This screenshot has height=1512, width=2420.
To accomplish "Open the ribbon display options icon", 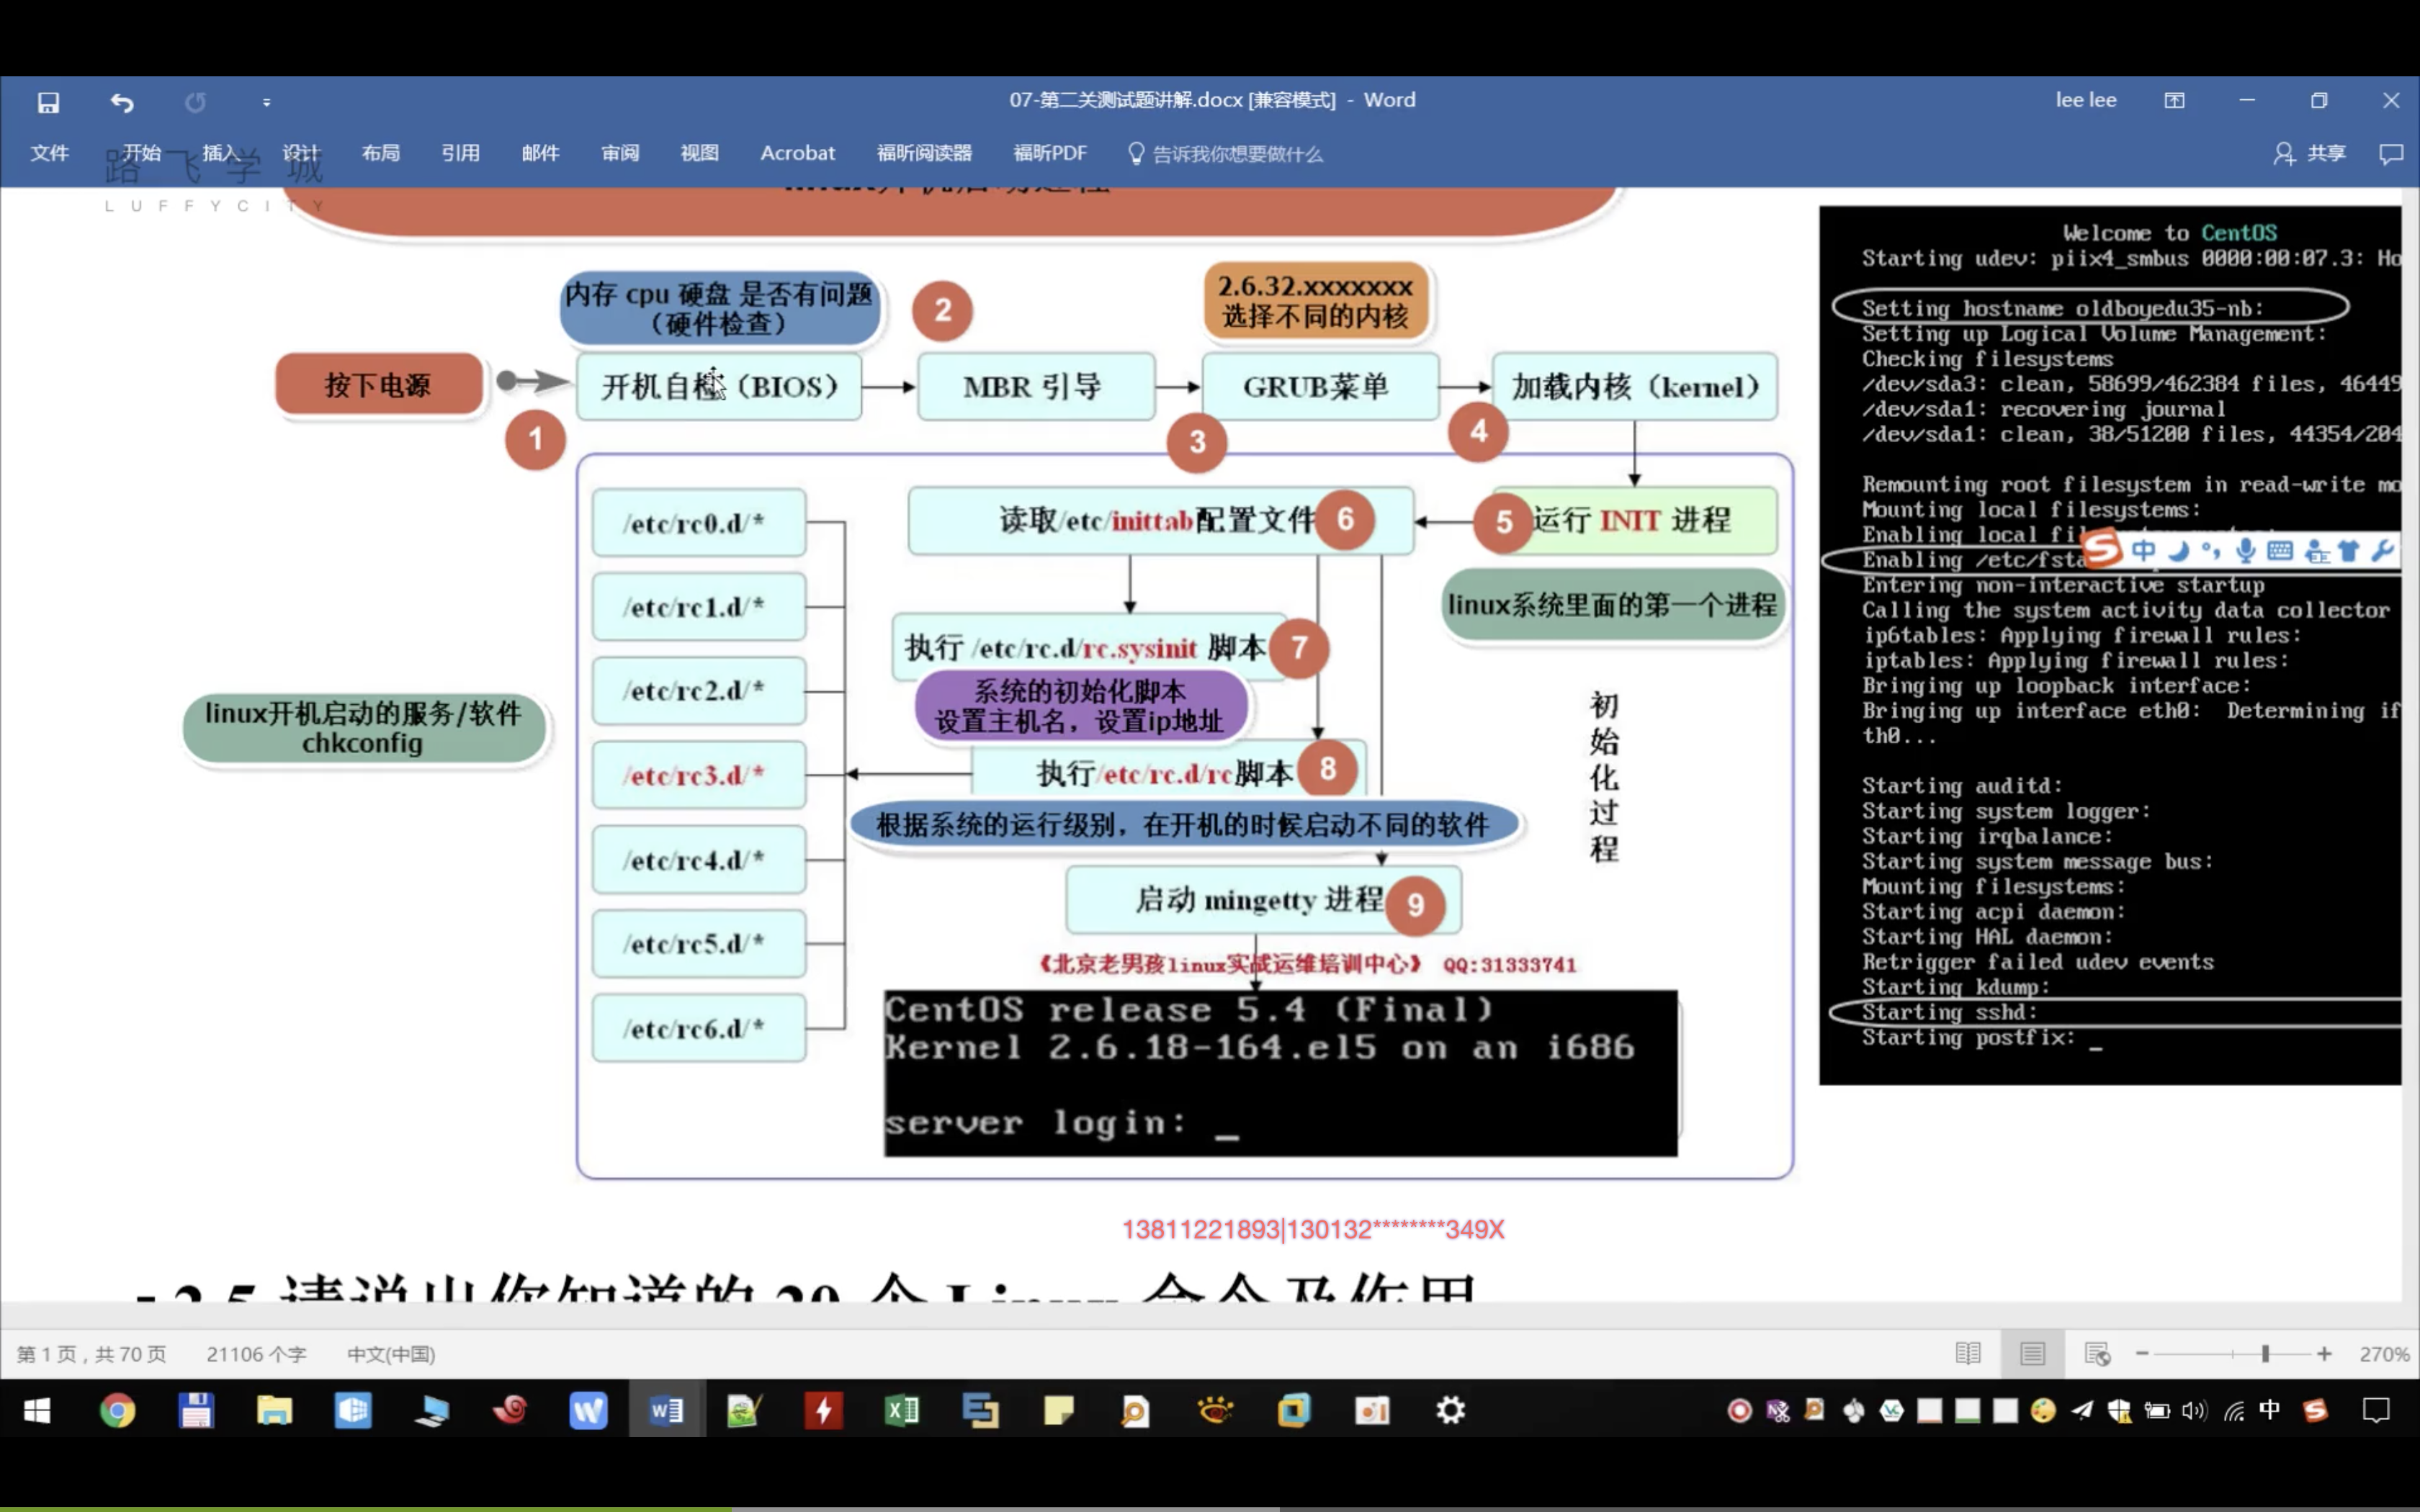I will click(x=2175, y=100).
